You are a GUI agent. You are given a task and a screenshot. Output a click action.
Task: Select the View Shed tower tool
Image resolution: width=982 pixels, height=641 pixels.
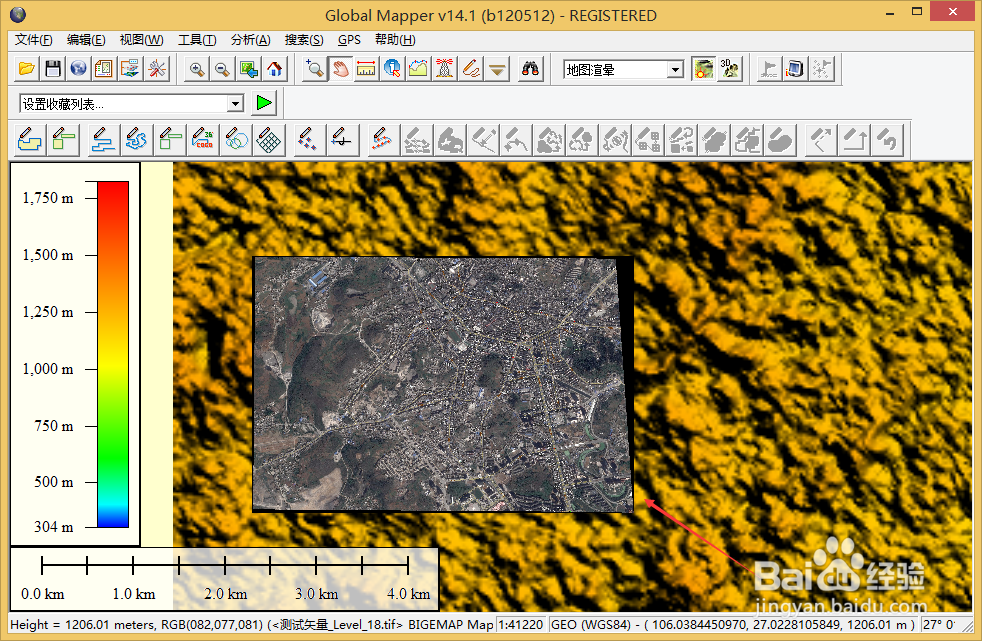[444, 69]
